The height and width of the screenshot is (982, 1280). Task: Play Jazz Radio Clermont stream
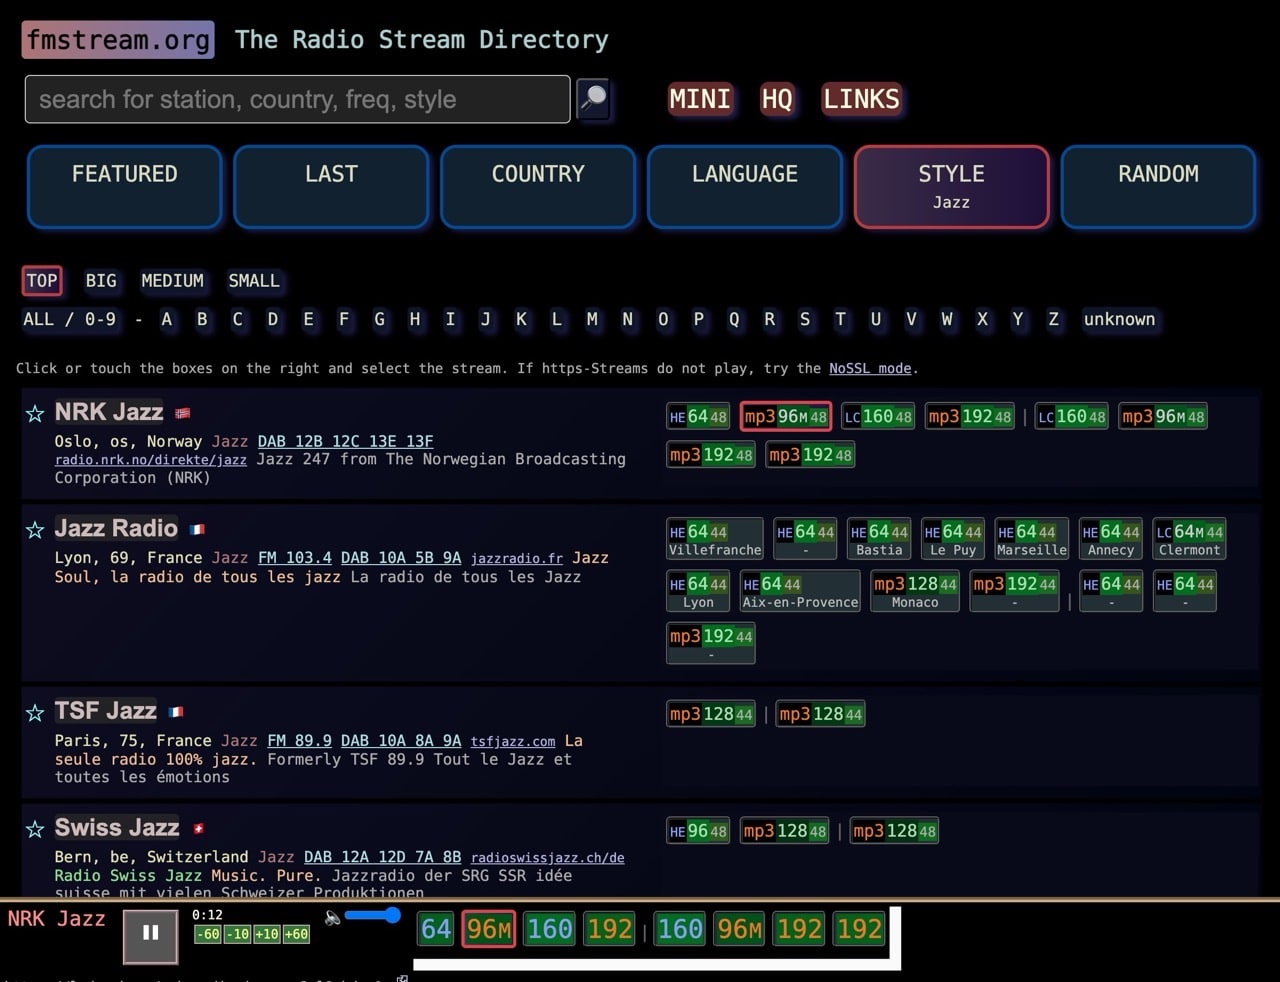[1190, 539]
